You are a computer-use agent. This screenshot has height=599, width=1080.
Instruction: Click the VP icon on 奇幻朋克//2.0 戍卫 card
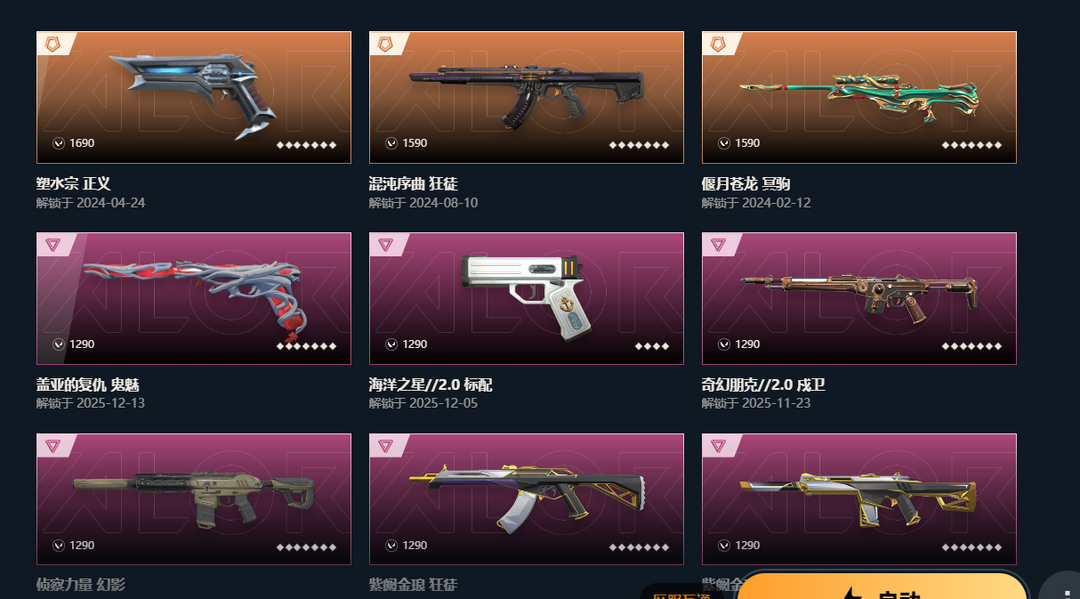(x=724, y=344)
